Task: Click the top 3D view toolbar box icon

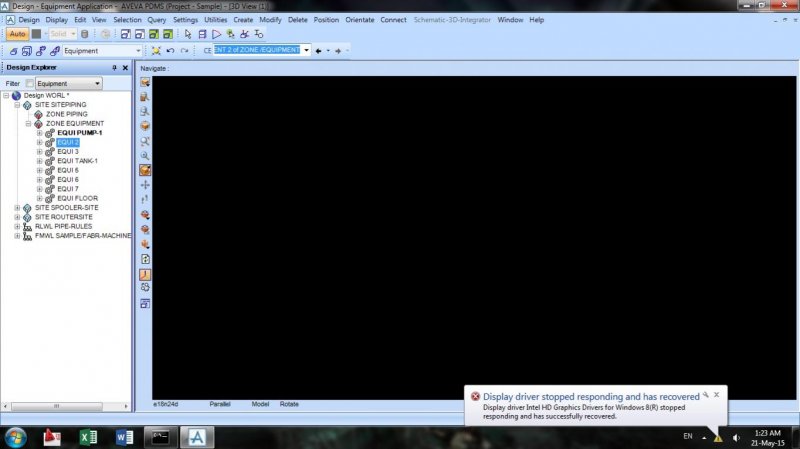Action: [145, 82]
